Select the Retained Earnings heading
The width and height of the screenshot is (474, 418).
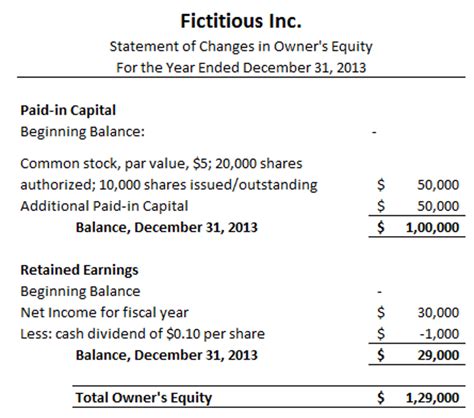(x=79, y=270)
